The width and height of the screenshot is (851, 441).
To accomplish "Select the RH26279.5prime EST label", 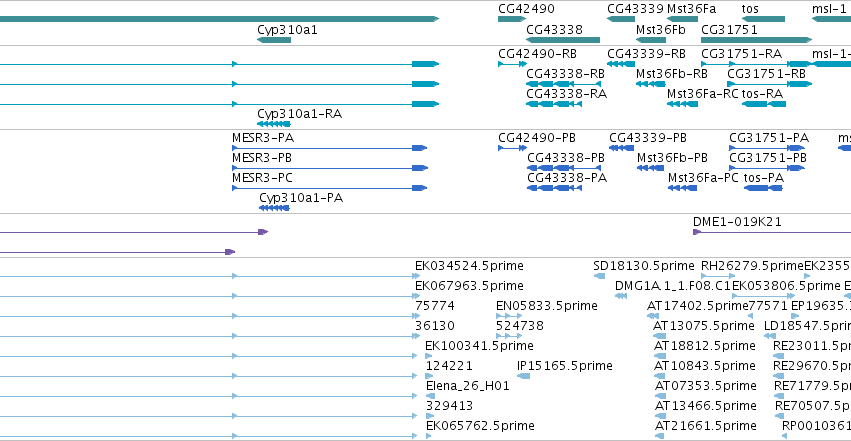I will 752,266.
